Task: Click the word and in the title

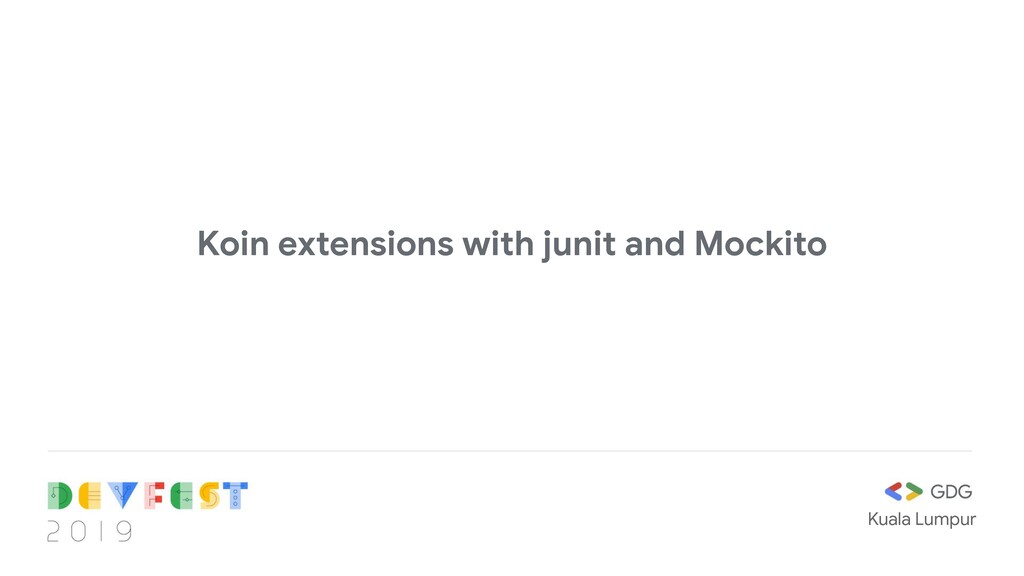Action: 655,244
